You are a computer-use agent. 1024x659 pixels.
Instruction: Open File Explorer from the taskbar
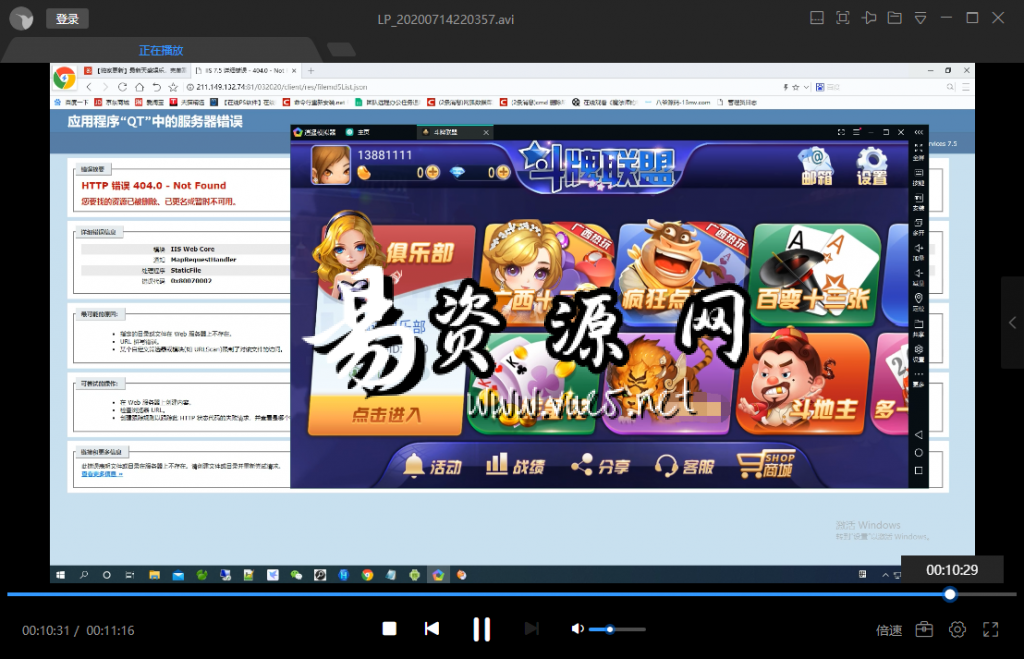click(x=154, y=575)
